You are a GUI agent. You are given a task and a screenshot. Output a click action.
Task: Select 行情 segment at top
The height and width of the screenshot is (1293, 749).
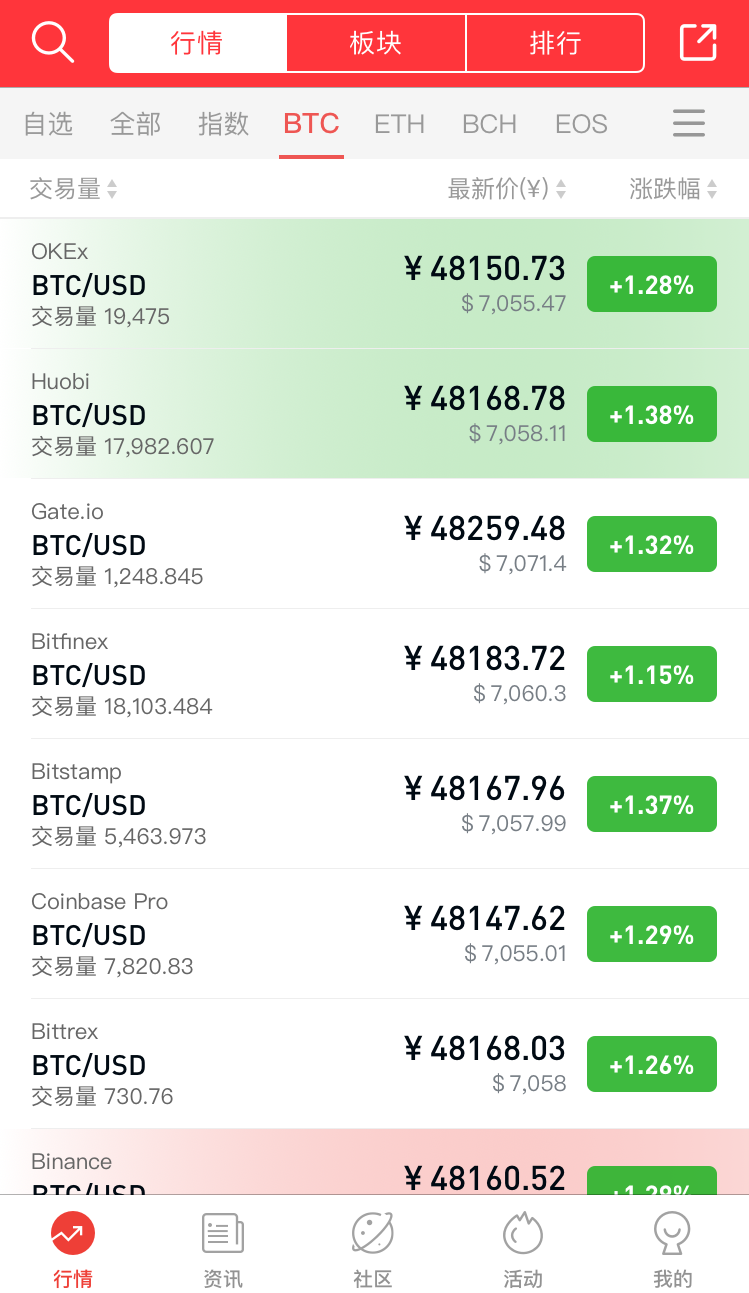point(197,43)
